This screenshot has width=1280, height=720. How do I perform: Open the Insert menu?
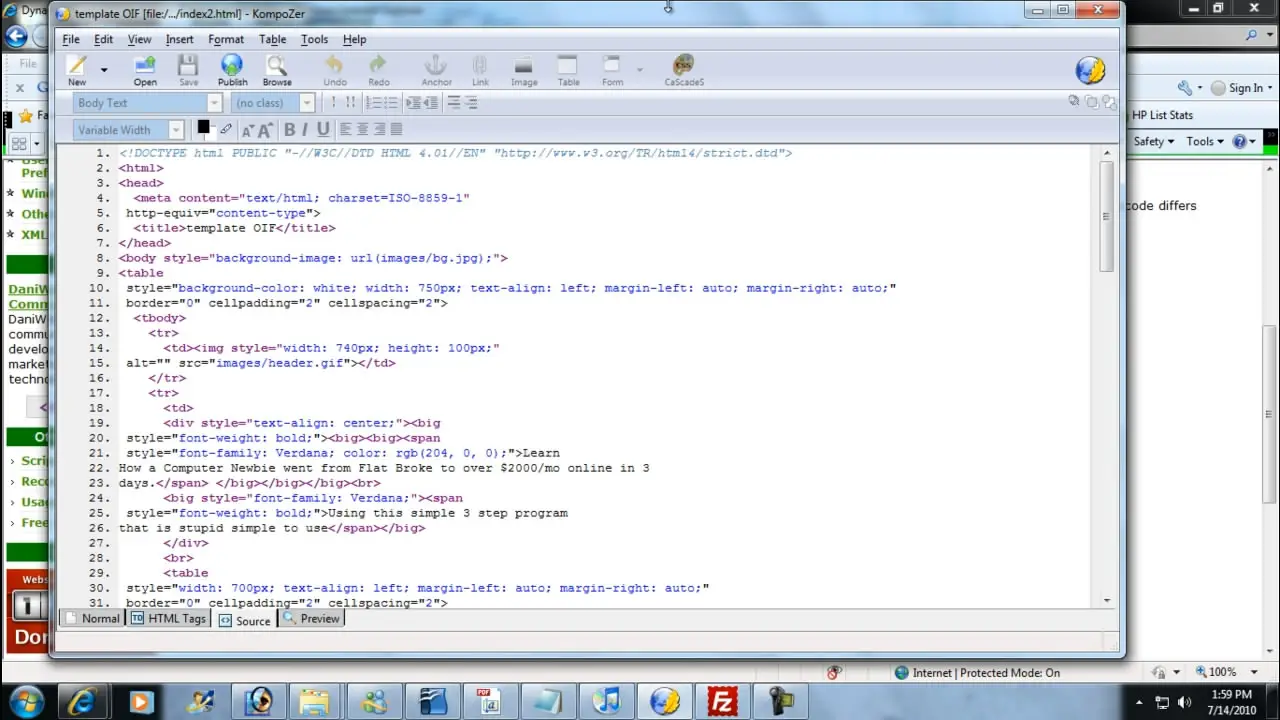tap(180, 39)
